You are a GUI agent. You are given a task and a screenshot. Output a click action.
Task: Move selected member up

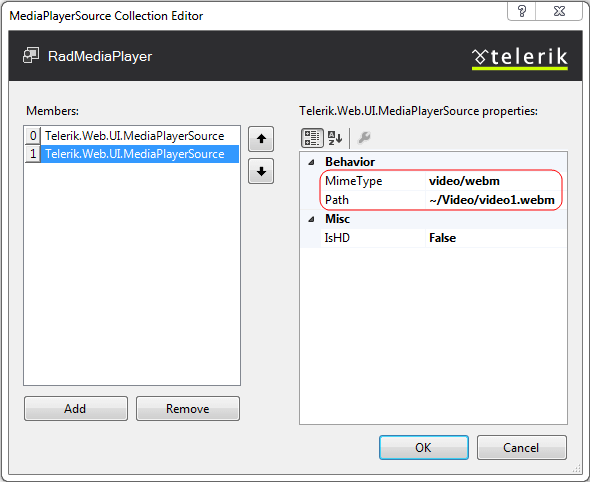point(261,139)
